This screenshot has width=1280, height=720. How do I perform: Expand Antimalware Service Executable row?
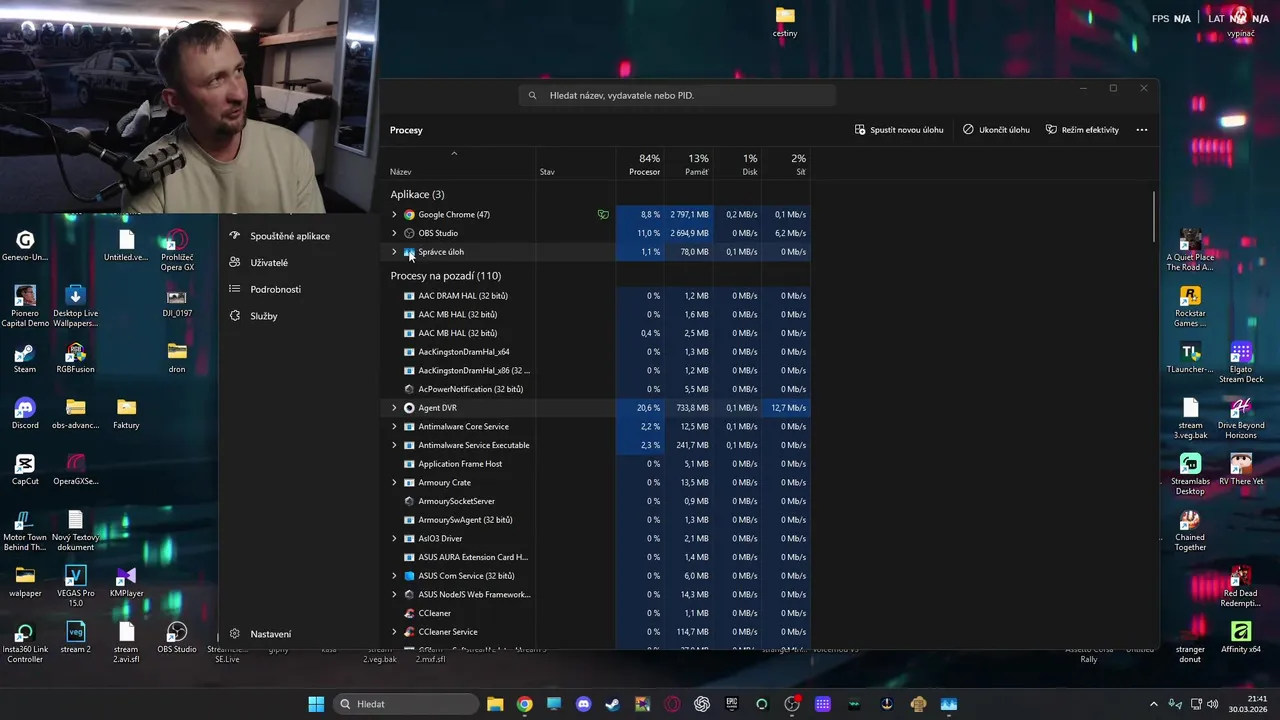click(394, 445)
